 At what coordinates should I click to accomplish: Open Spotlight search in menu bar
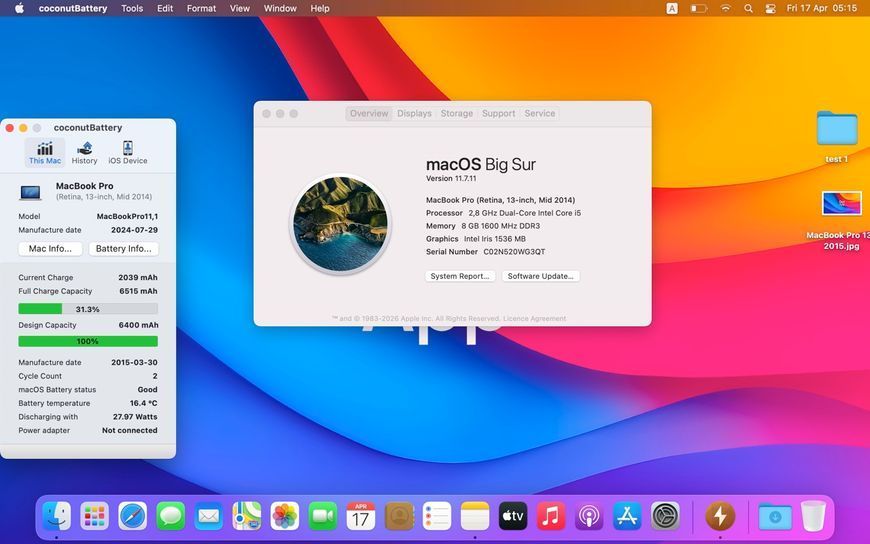click(x=748, y=8)
